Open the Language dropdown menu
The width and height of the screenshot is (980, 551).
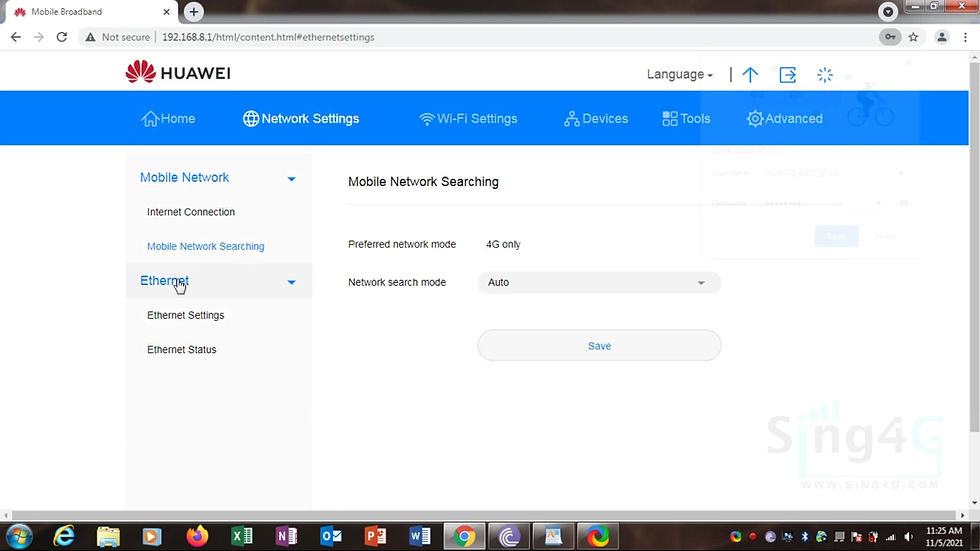[679, 74]
